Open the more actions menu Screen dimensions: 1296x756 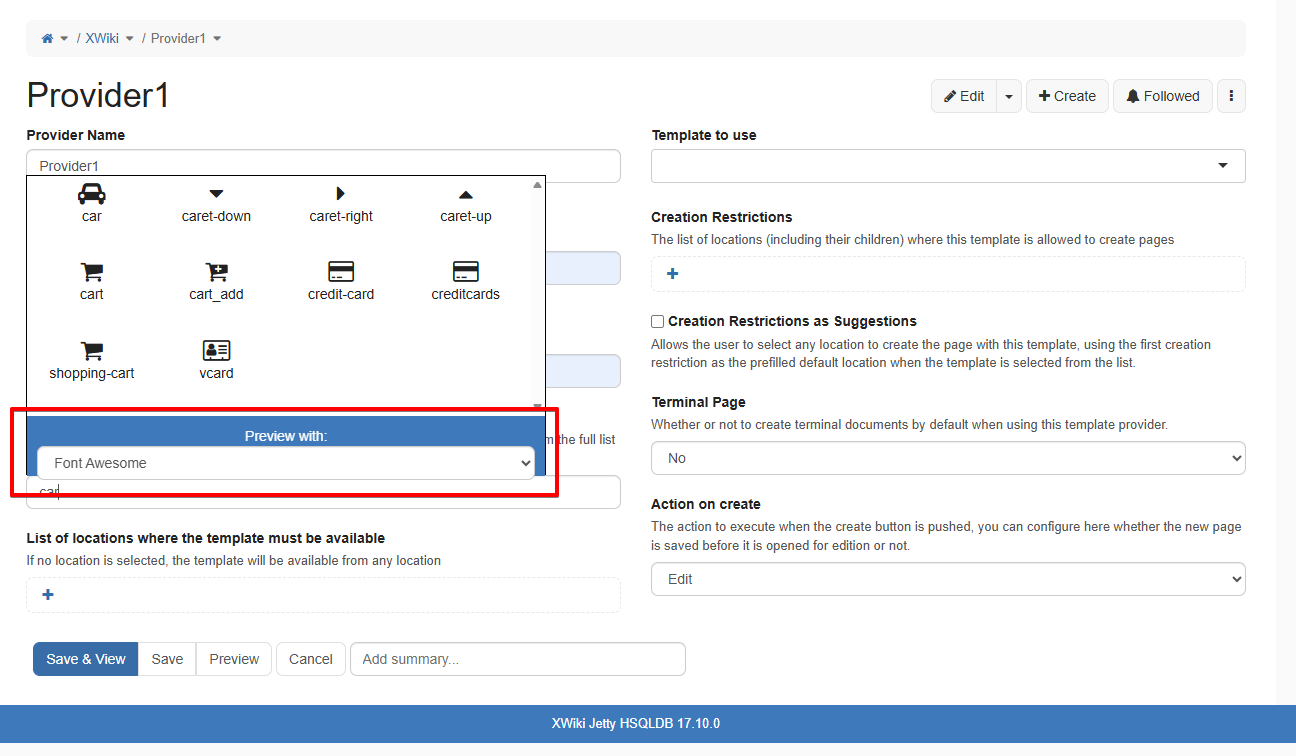tap(1231, 96)
